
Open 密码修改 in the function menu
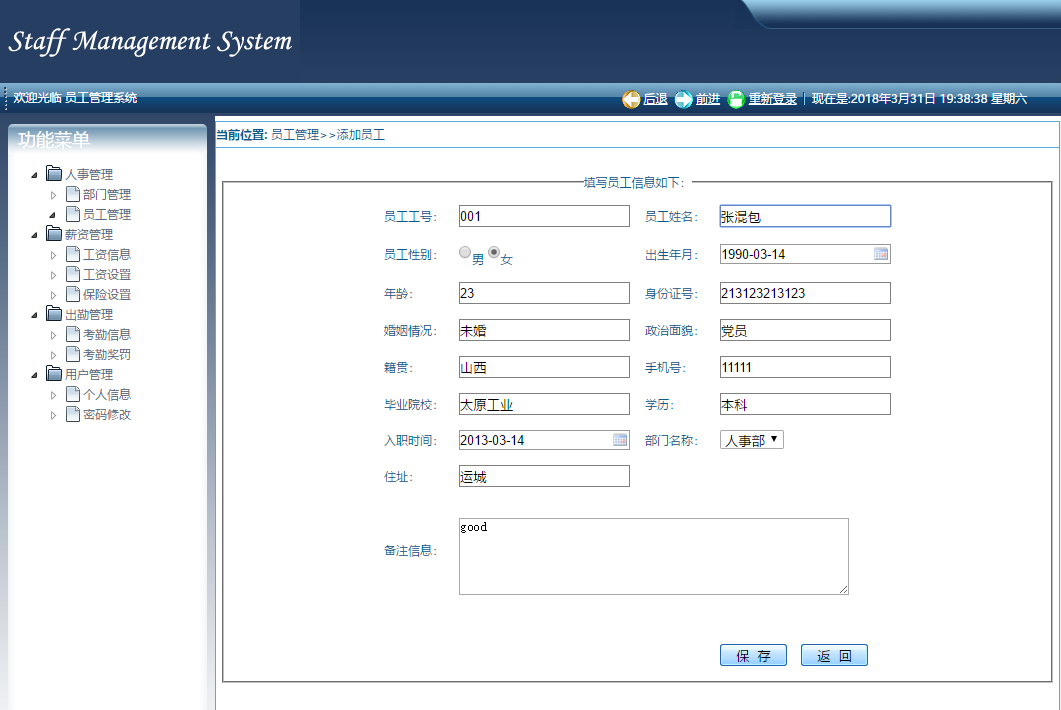(107, 414)
